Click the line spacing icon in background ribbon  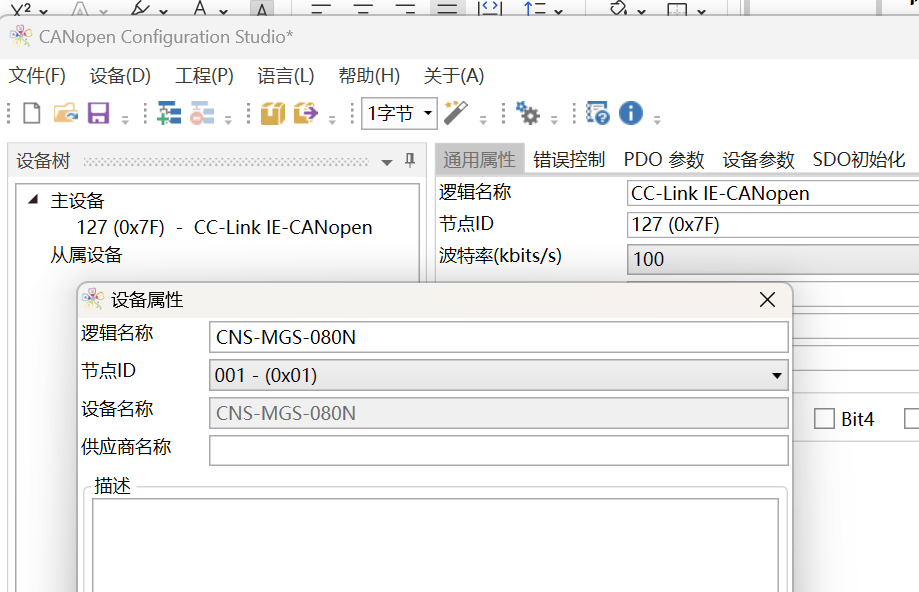point(535,8)
